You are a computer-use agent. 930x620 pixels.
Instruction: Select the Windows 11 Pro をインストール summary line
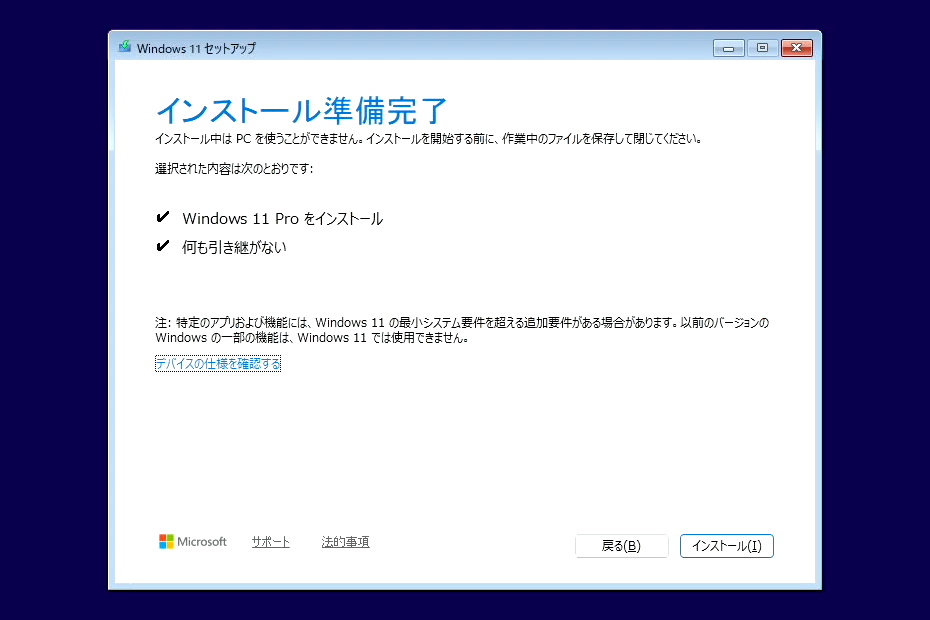[x=283, y=218]
